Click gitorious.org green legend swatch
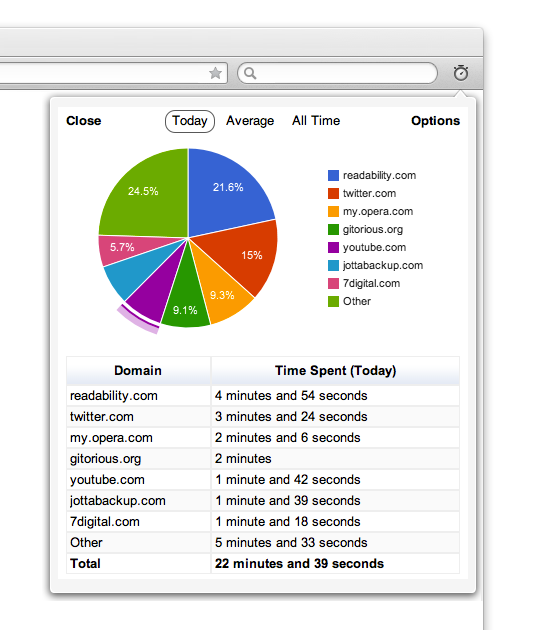This screenshot has width=550, height=630. (333, 229)
